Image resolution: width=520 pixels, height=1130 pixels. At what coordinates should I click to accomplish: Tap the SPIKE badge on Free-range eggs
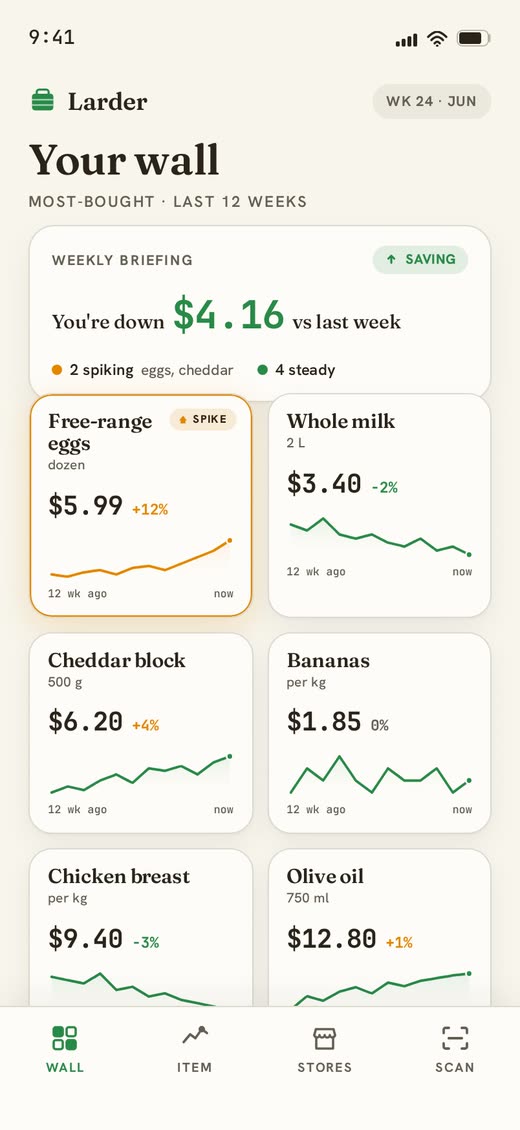coord(203,419)
